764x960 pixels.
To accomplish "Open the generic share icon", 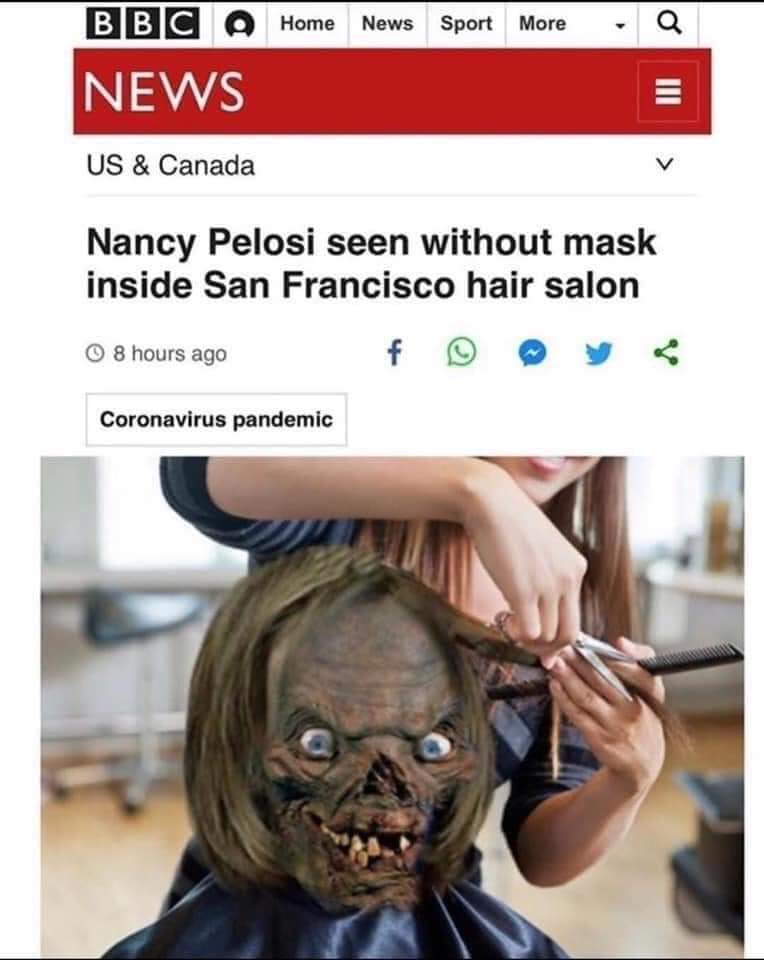I will (x=666, y=353).
